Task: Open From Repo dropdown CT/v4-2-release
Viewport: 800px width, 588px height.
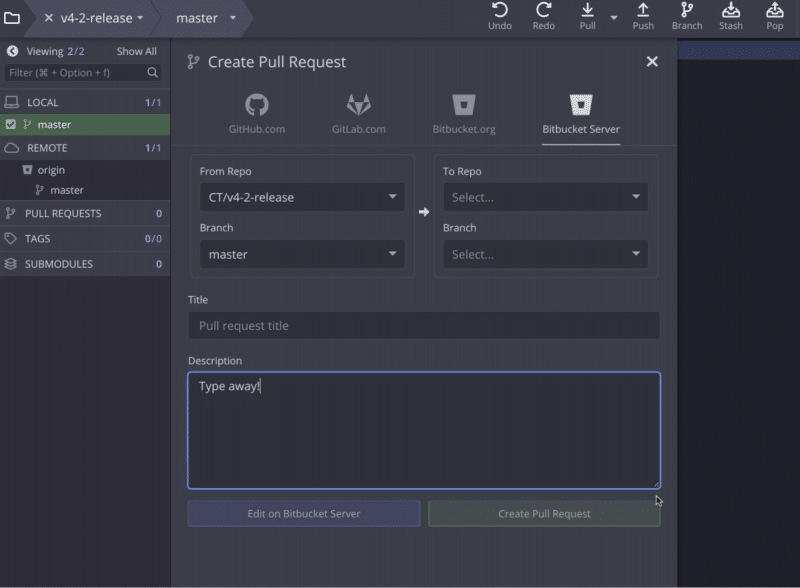Action: 302,197
